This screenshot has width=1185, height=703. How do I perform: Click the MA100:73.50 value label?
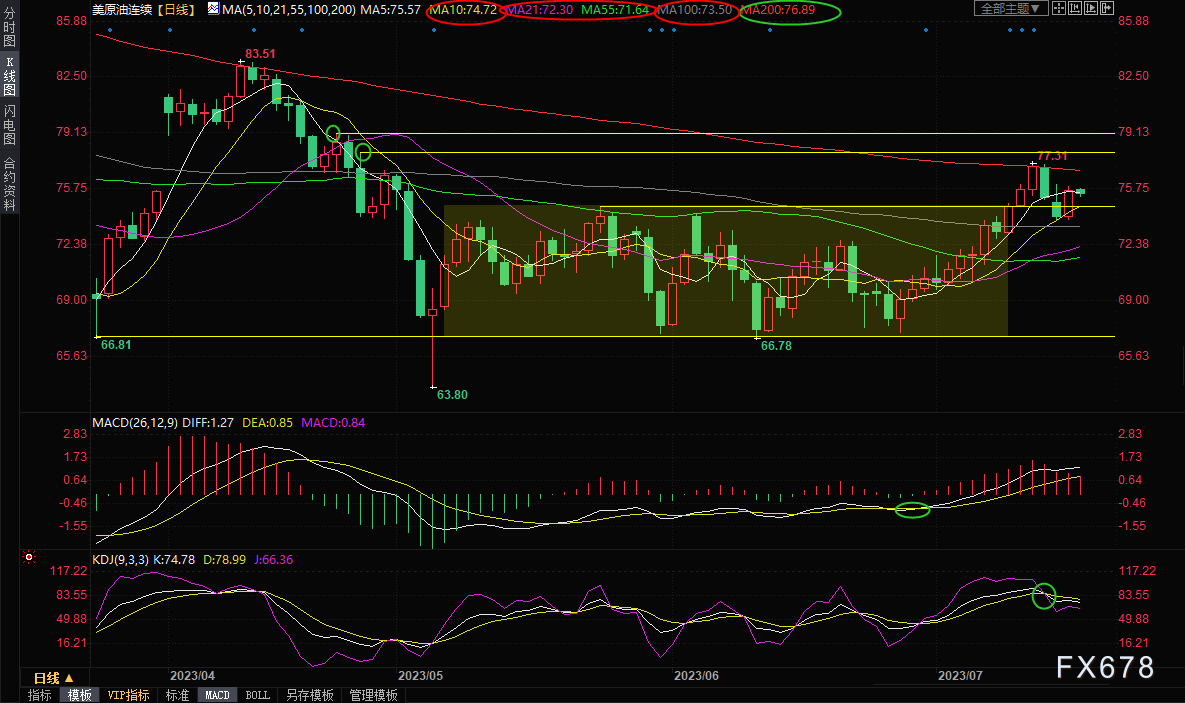click(x=695, y=10)
